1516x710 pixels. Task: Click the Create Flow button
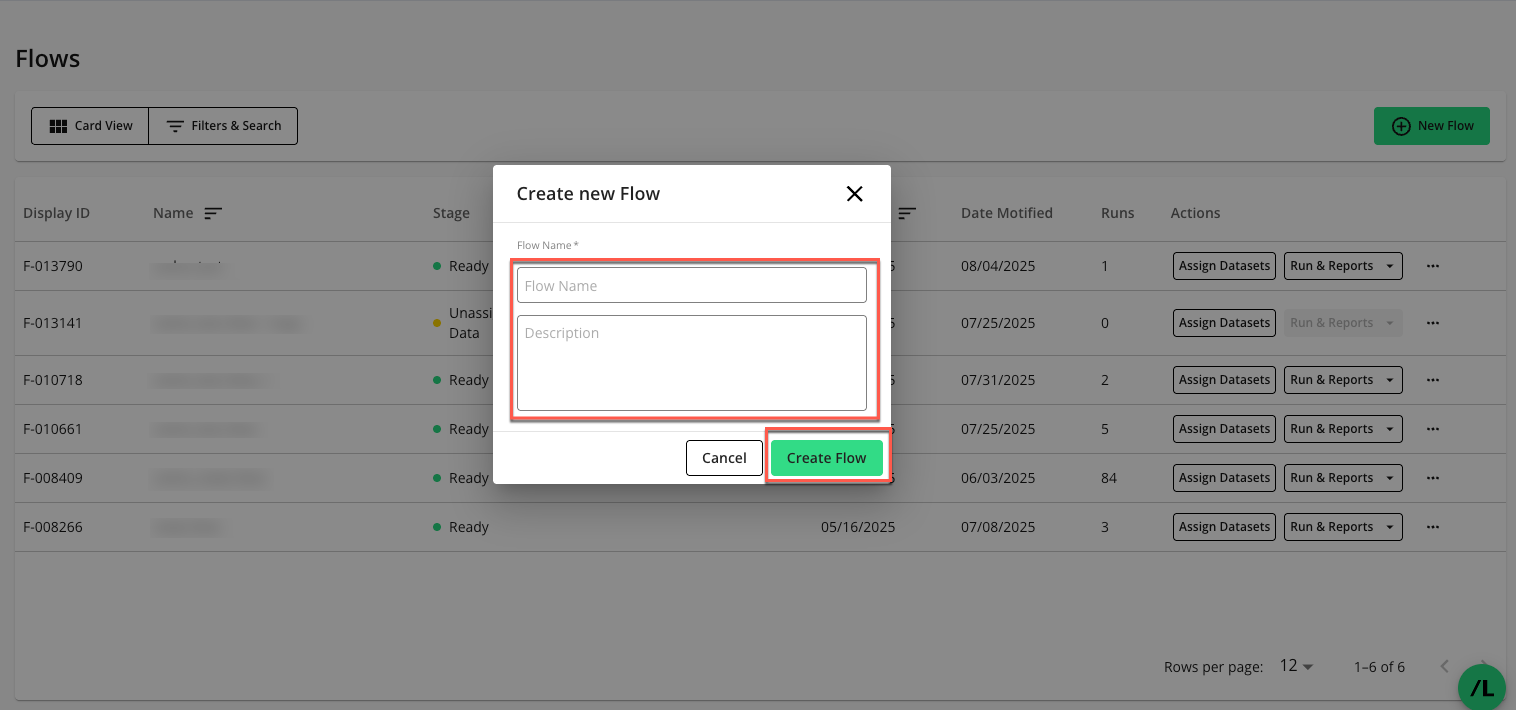827,457
